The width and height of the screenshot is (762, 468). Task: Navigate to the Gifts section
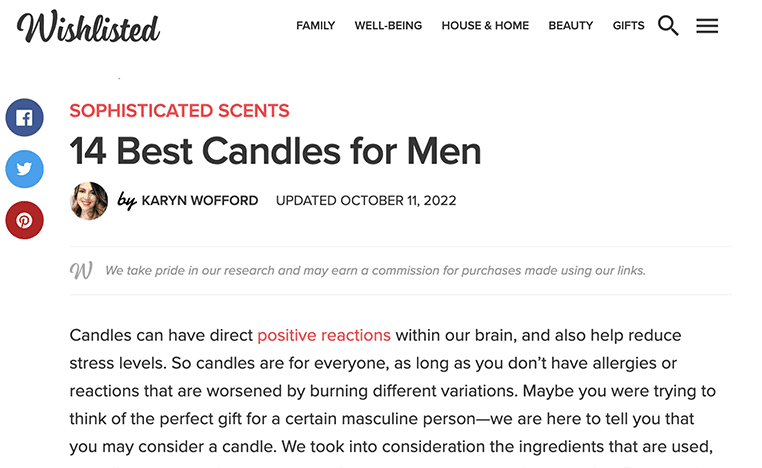[x=628, y=26]
